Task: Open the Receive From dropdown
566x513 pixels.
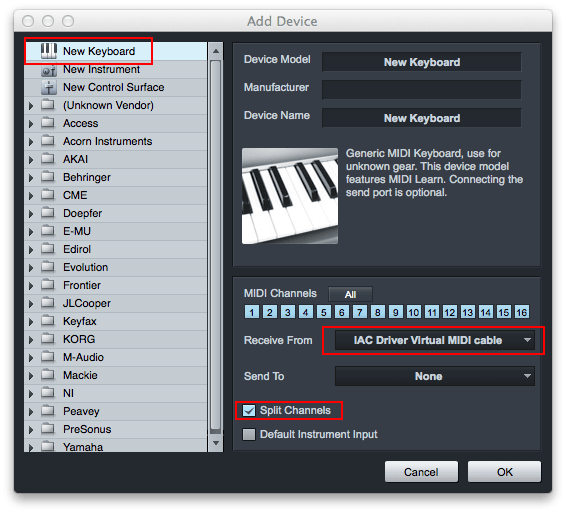Action: pyautogui.click(x=435, y=340)
